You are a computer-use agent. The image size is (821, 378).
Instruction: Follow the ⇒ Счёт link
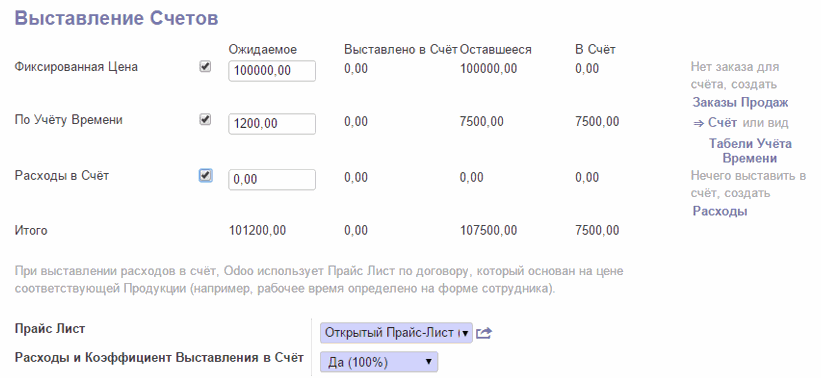tap(715, 123)
